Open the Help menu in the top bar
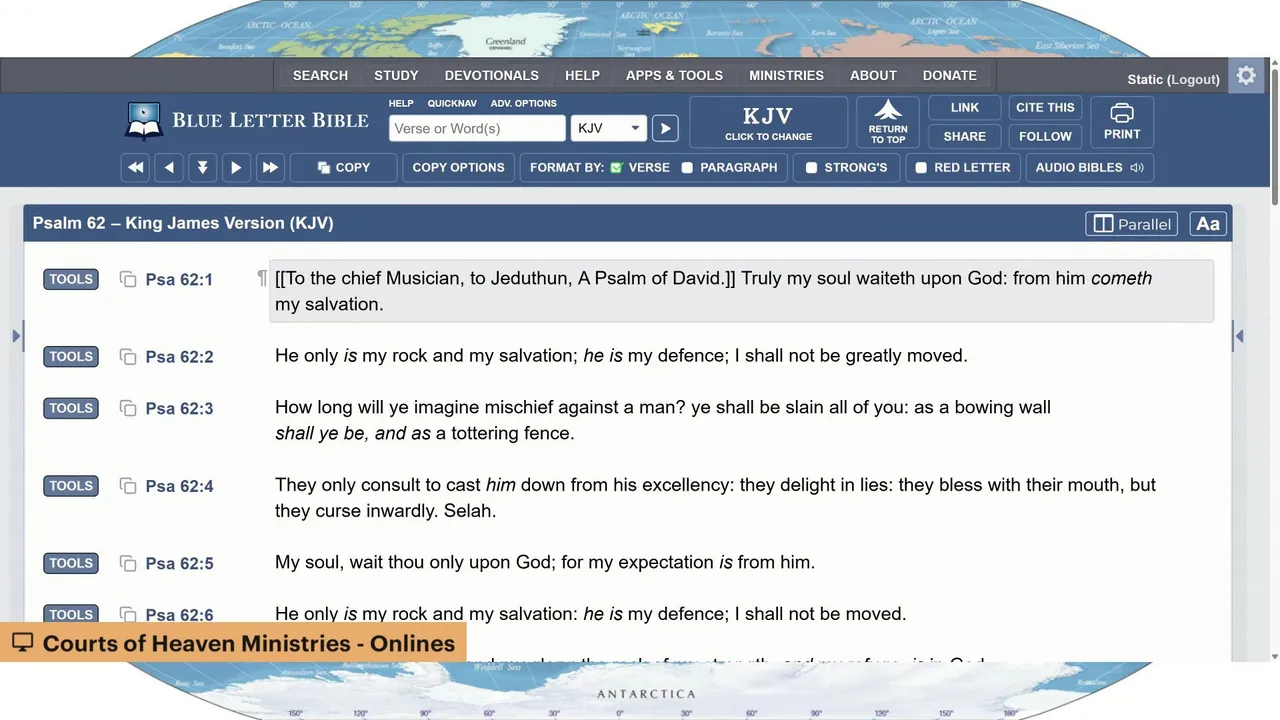The height and width of the screenshot is (720, 1280). click(582, 75)
